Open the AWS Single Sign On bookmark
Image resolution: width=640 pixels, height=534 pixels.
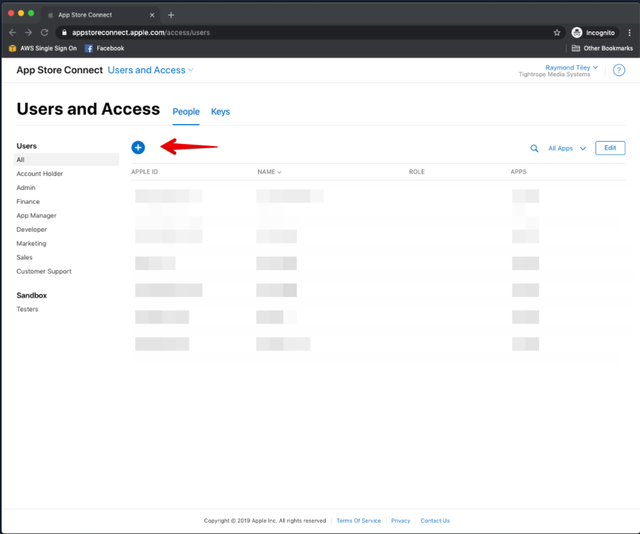click(x=43, y=48)
